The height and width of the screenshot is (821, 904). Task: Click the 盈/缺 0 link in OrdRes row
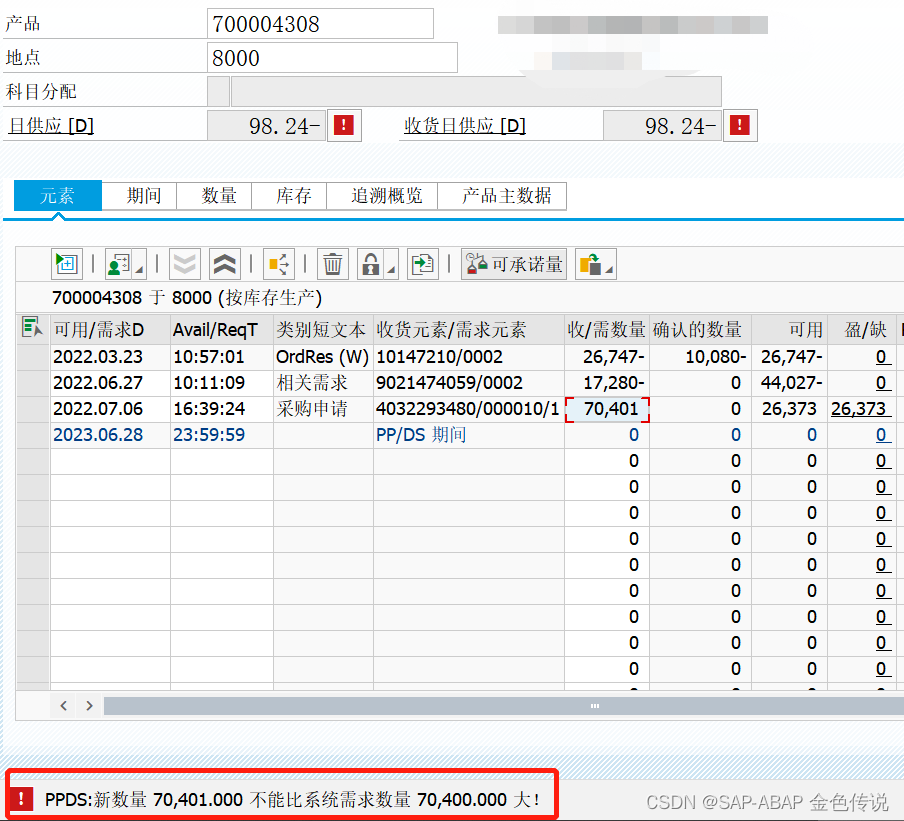point(882,357)
